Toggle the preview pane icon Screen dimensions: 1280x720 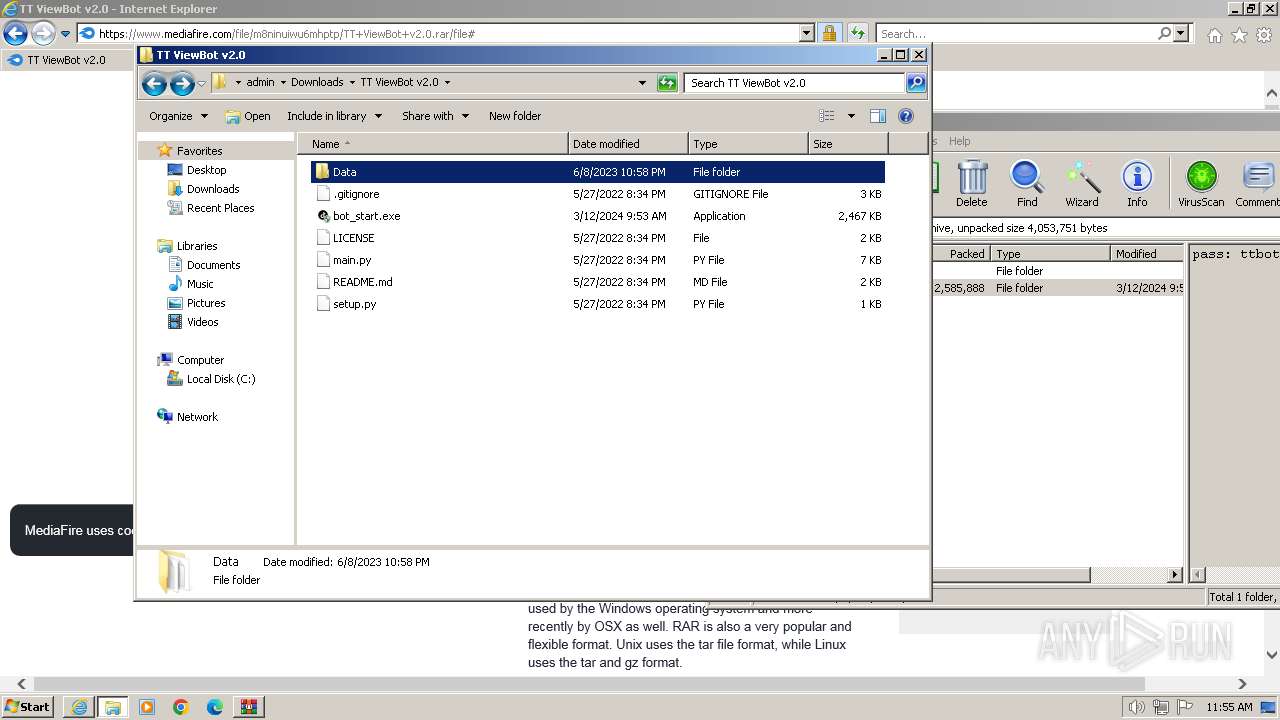(878, 116)
